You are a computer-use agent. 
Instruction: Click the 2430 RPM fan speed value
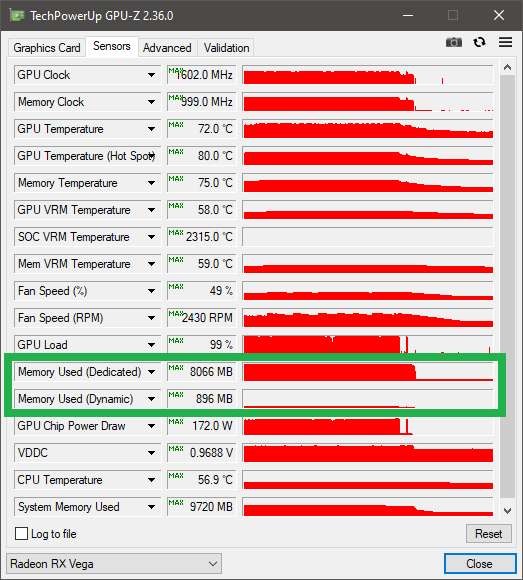point(202,318)
